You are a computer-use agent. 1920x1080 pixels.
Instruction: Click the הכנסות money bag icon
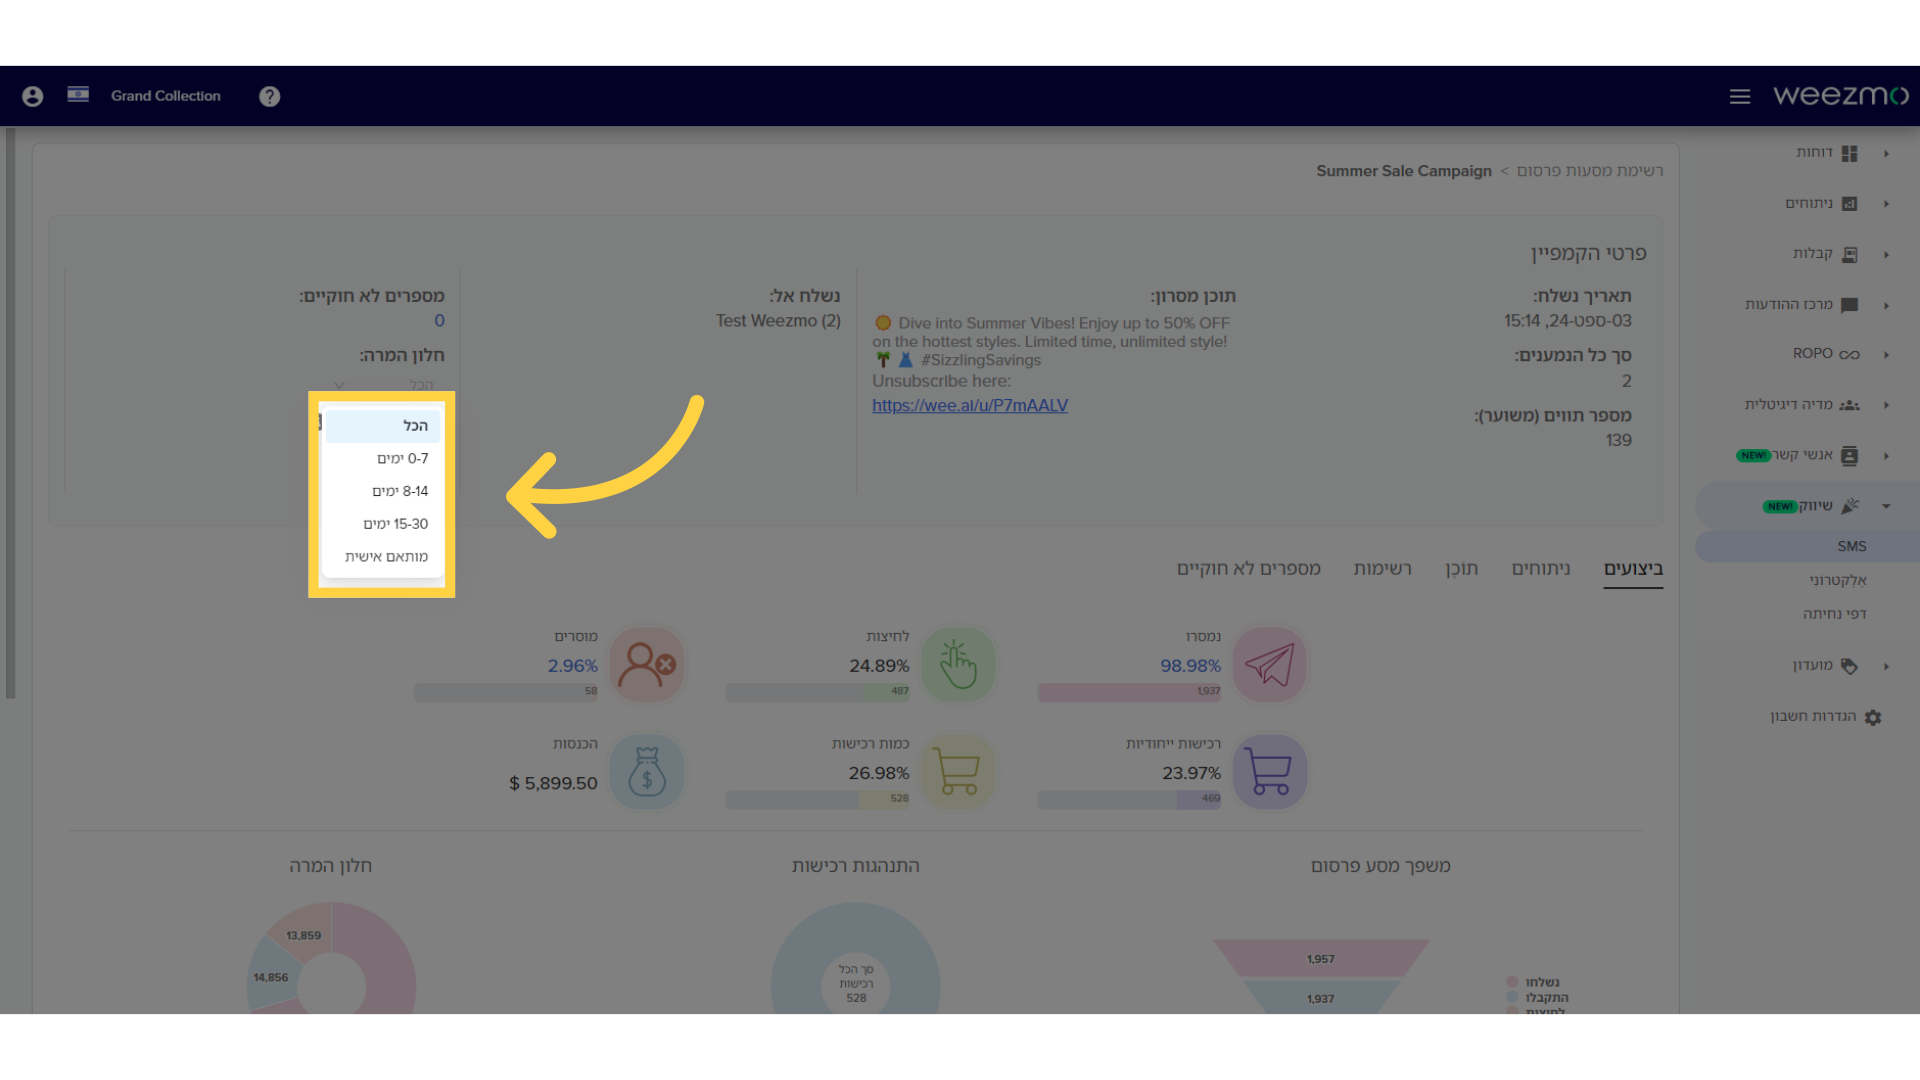646,772
